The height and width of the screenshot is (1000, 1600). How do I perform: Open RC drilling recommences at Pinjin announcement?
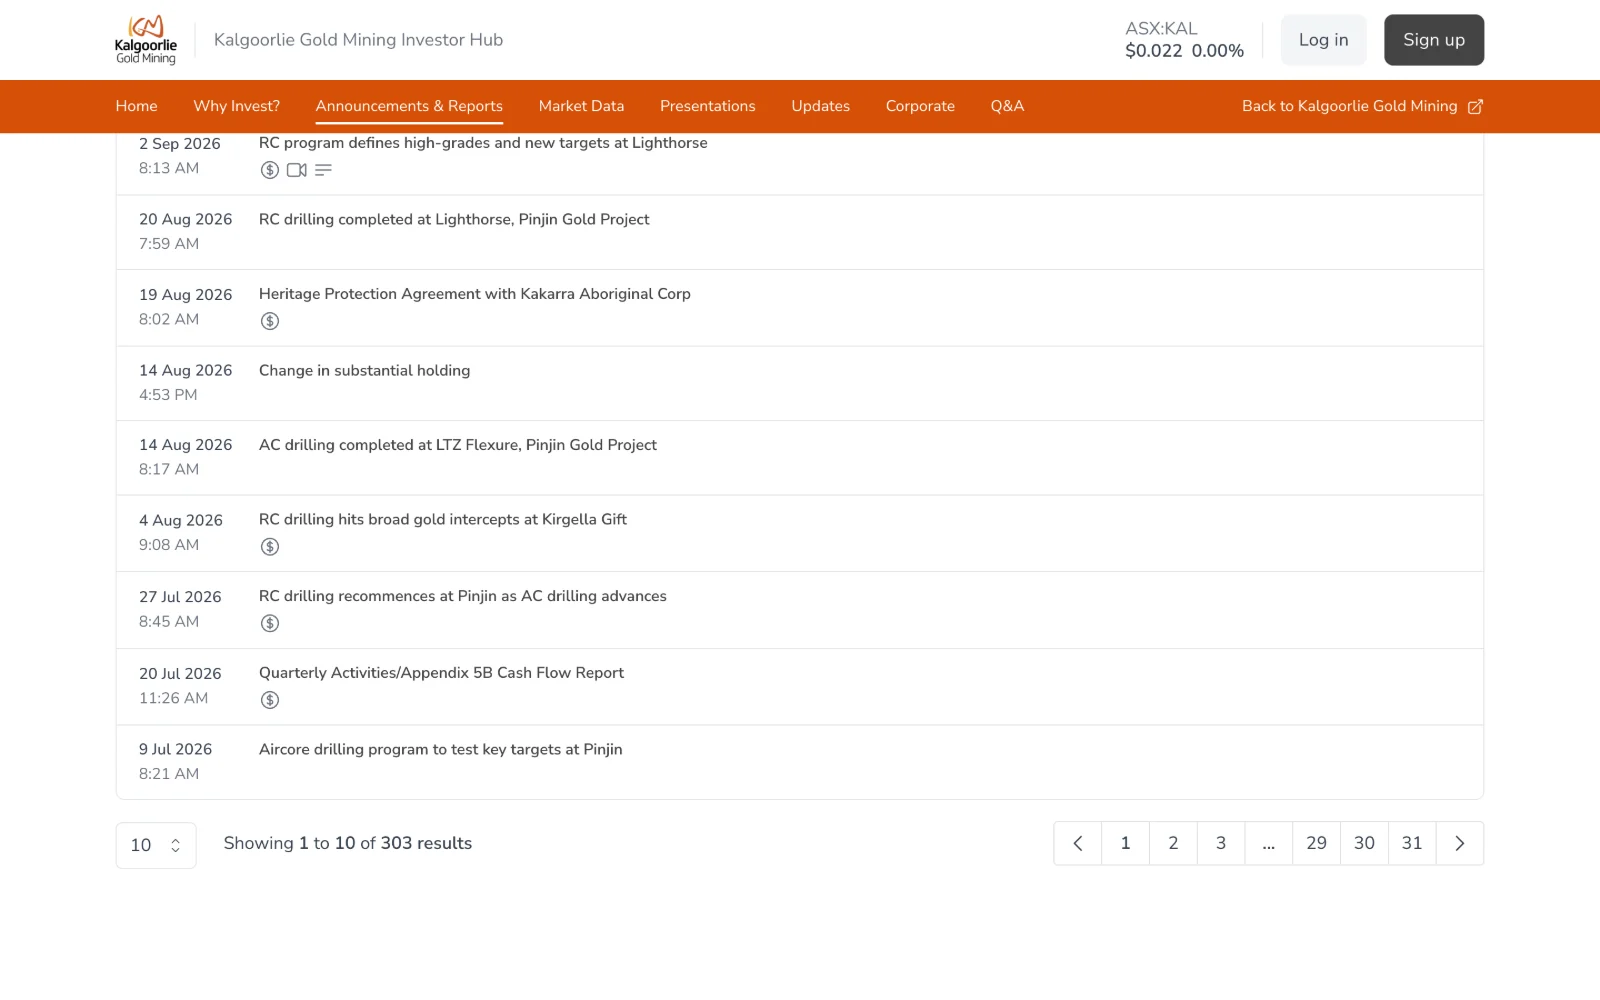click(x=463, y=596)
